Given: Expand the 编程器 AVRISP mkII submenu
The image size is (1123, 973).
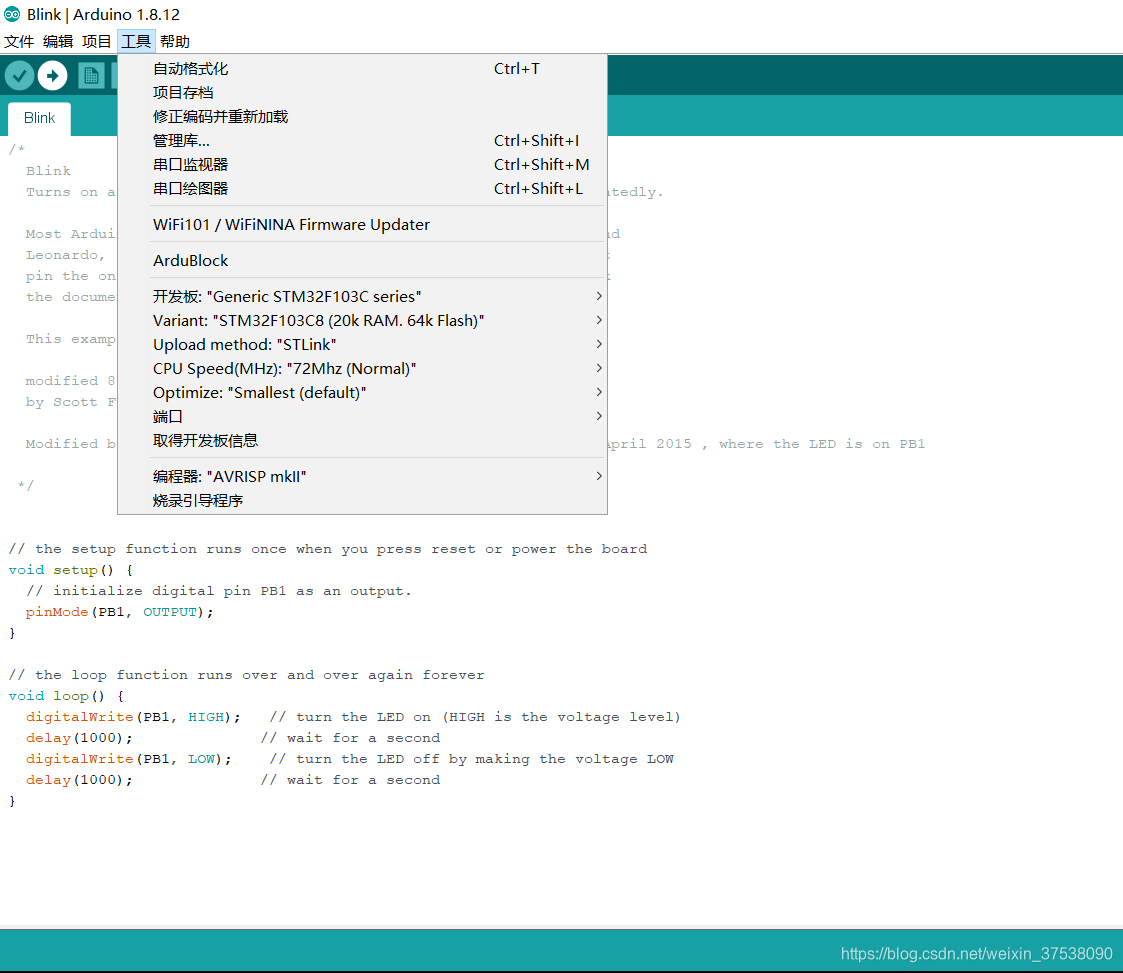Looking at the screenshot, I should 362,476.
